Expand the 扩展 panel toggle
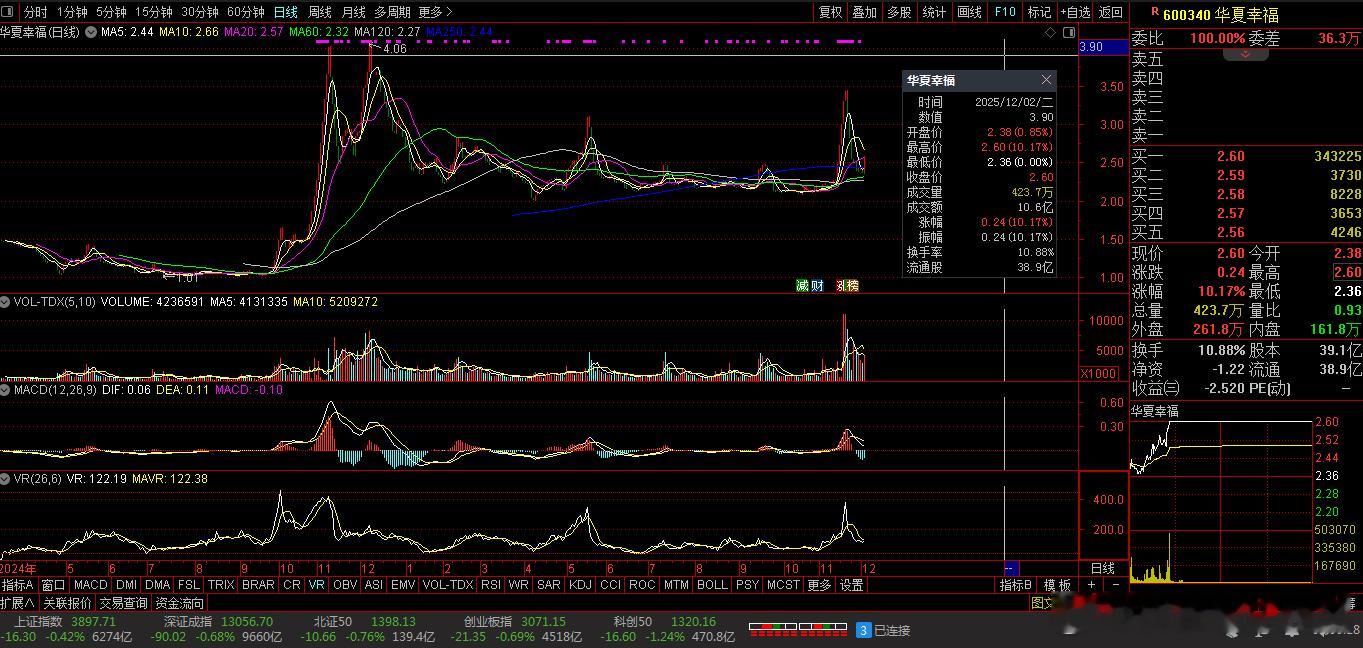1363x648 pixels. tap(18, 603)
